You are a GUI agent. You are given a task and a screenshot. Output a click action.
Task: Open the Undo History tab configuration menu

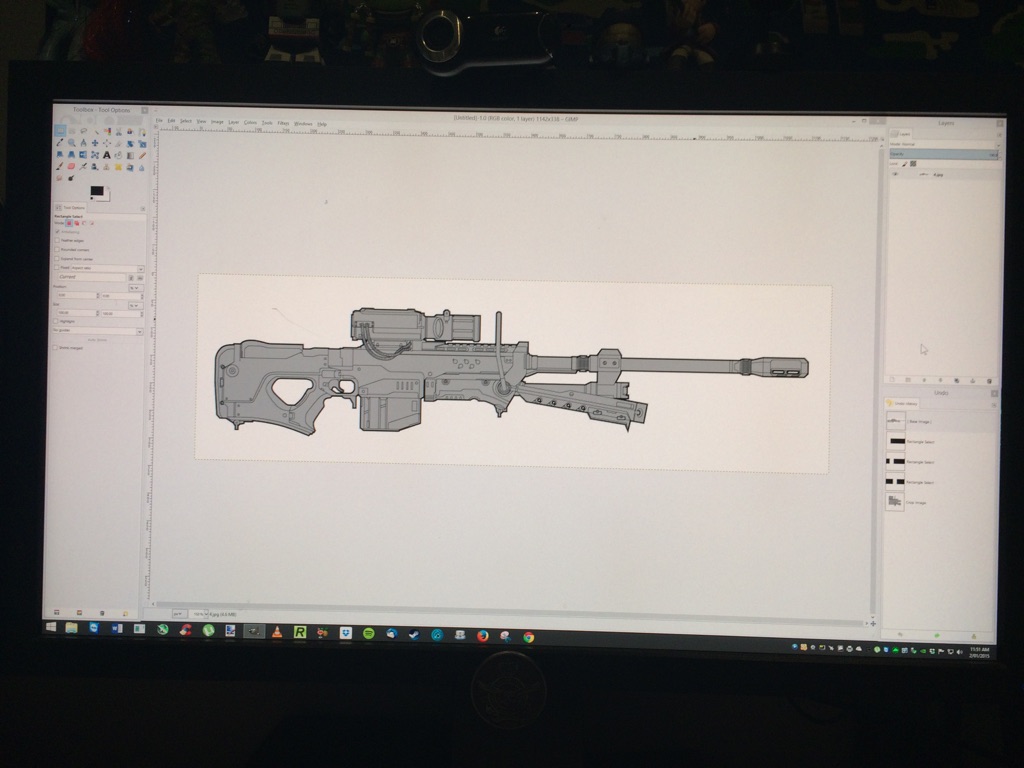coord(994,405)
